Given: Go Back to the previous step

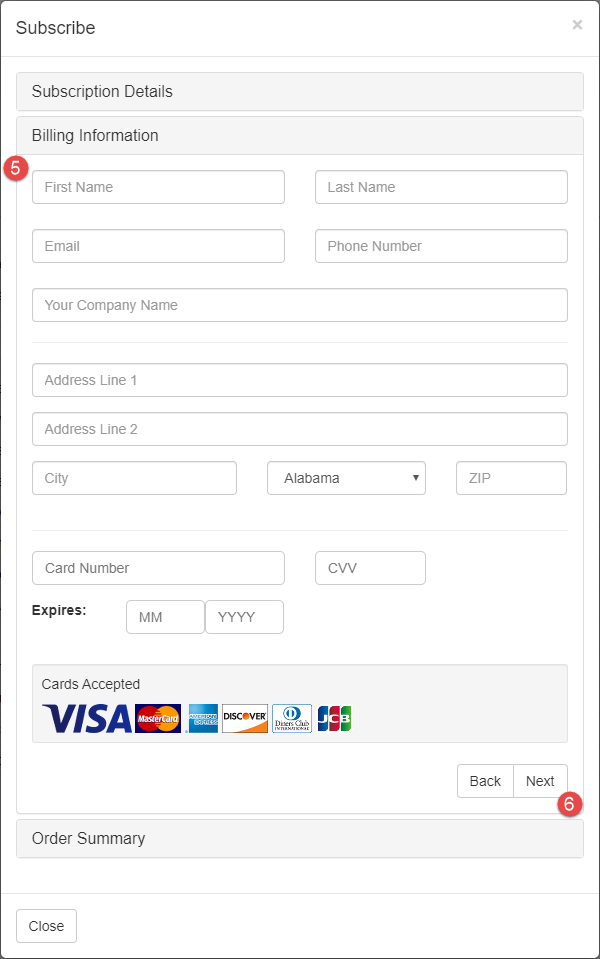Looking at the screenshot, I should (x=485, y=781).
